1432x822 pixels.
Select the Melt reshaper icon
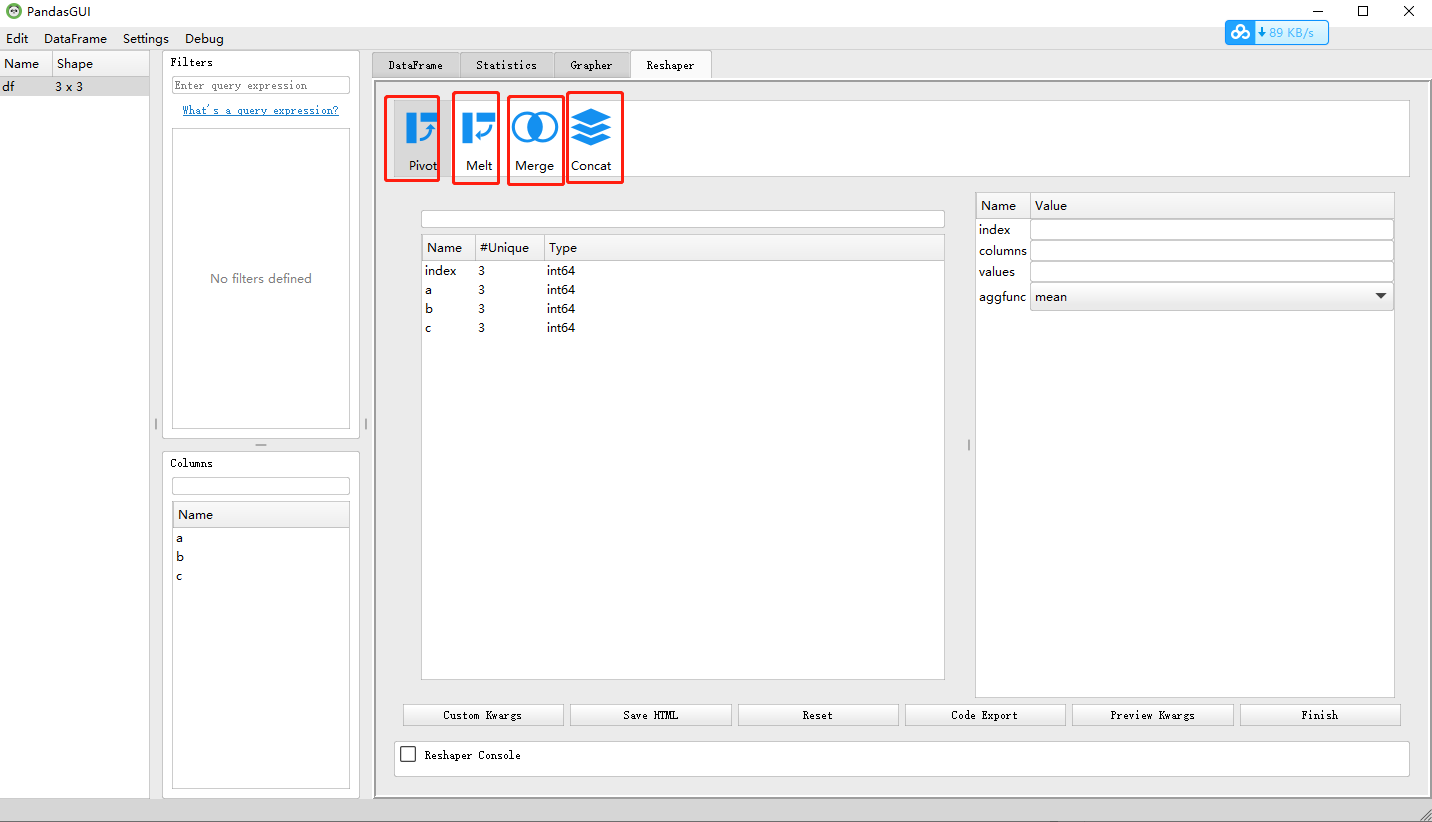pyautogui.click(x=476, y=137)
